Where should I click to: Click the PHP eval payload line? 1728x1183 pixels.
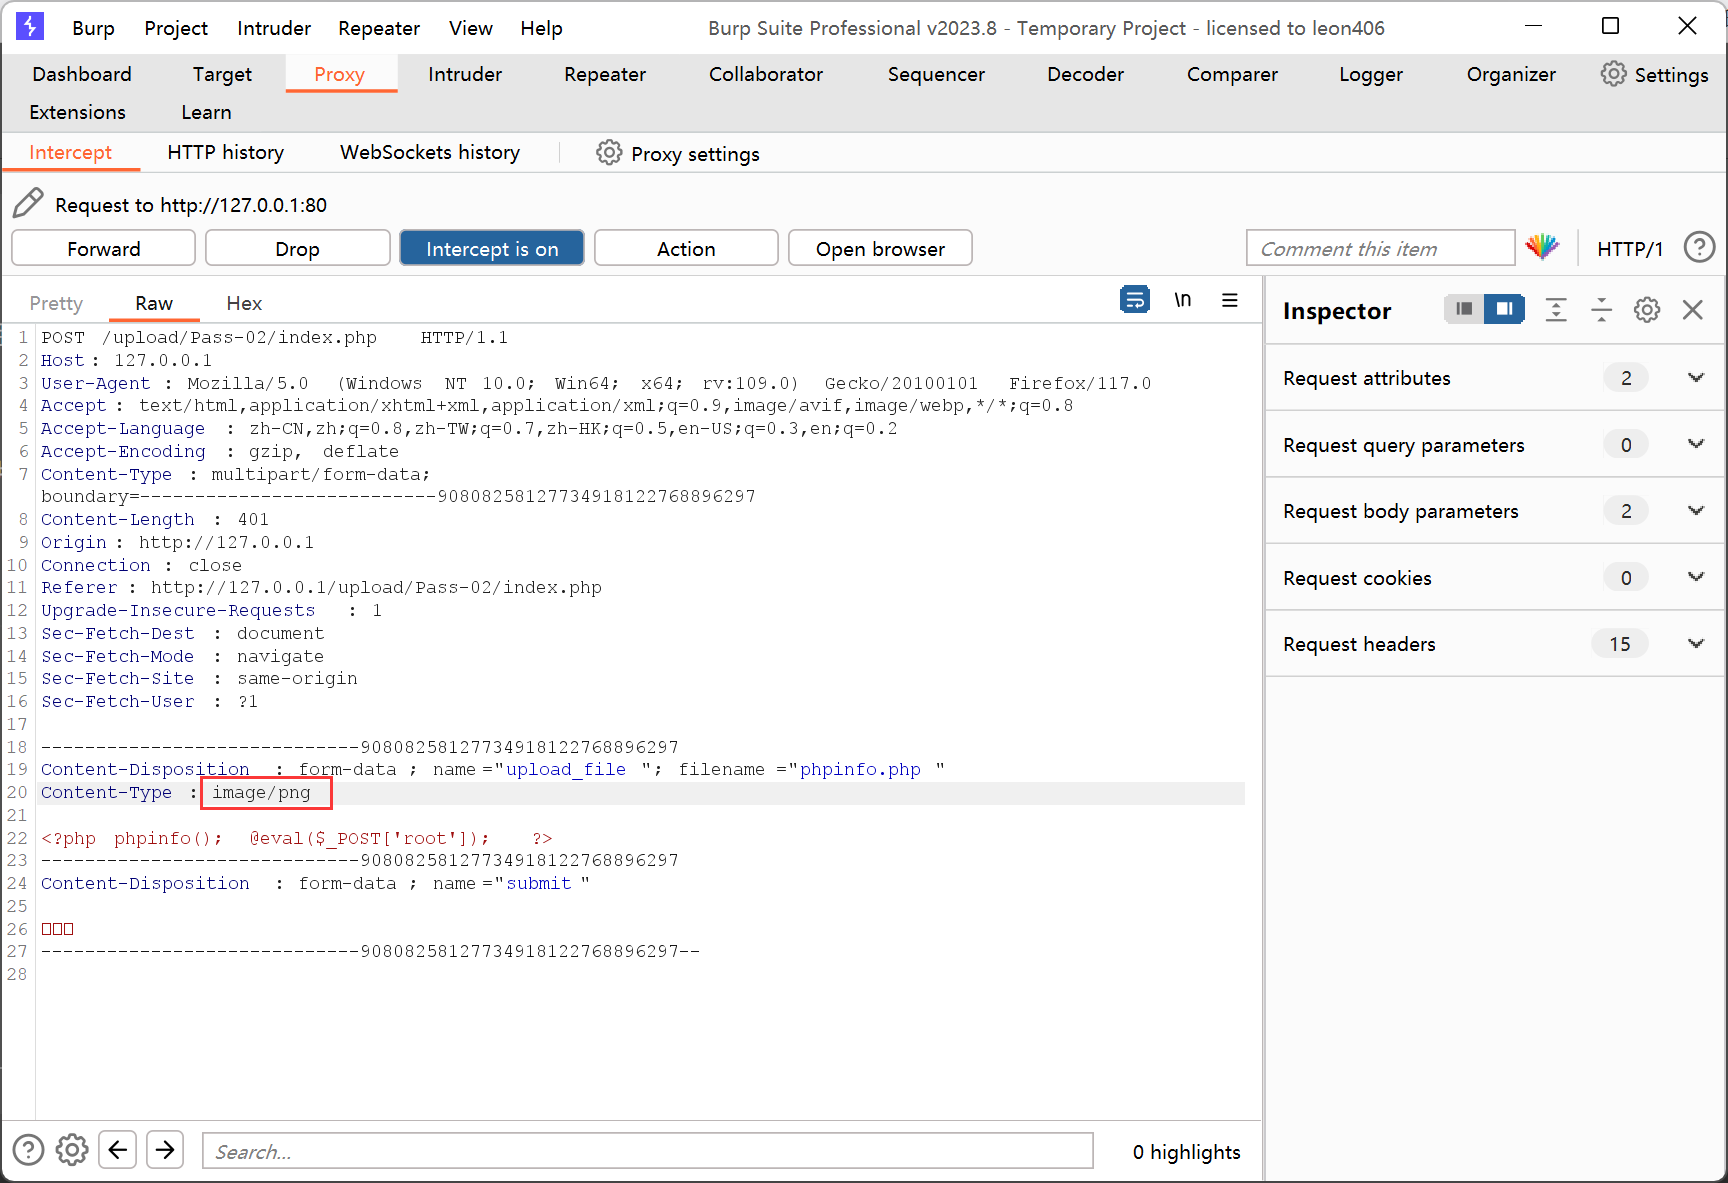pyautogui.click(x=297, y=838)
